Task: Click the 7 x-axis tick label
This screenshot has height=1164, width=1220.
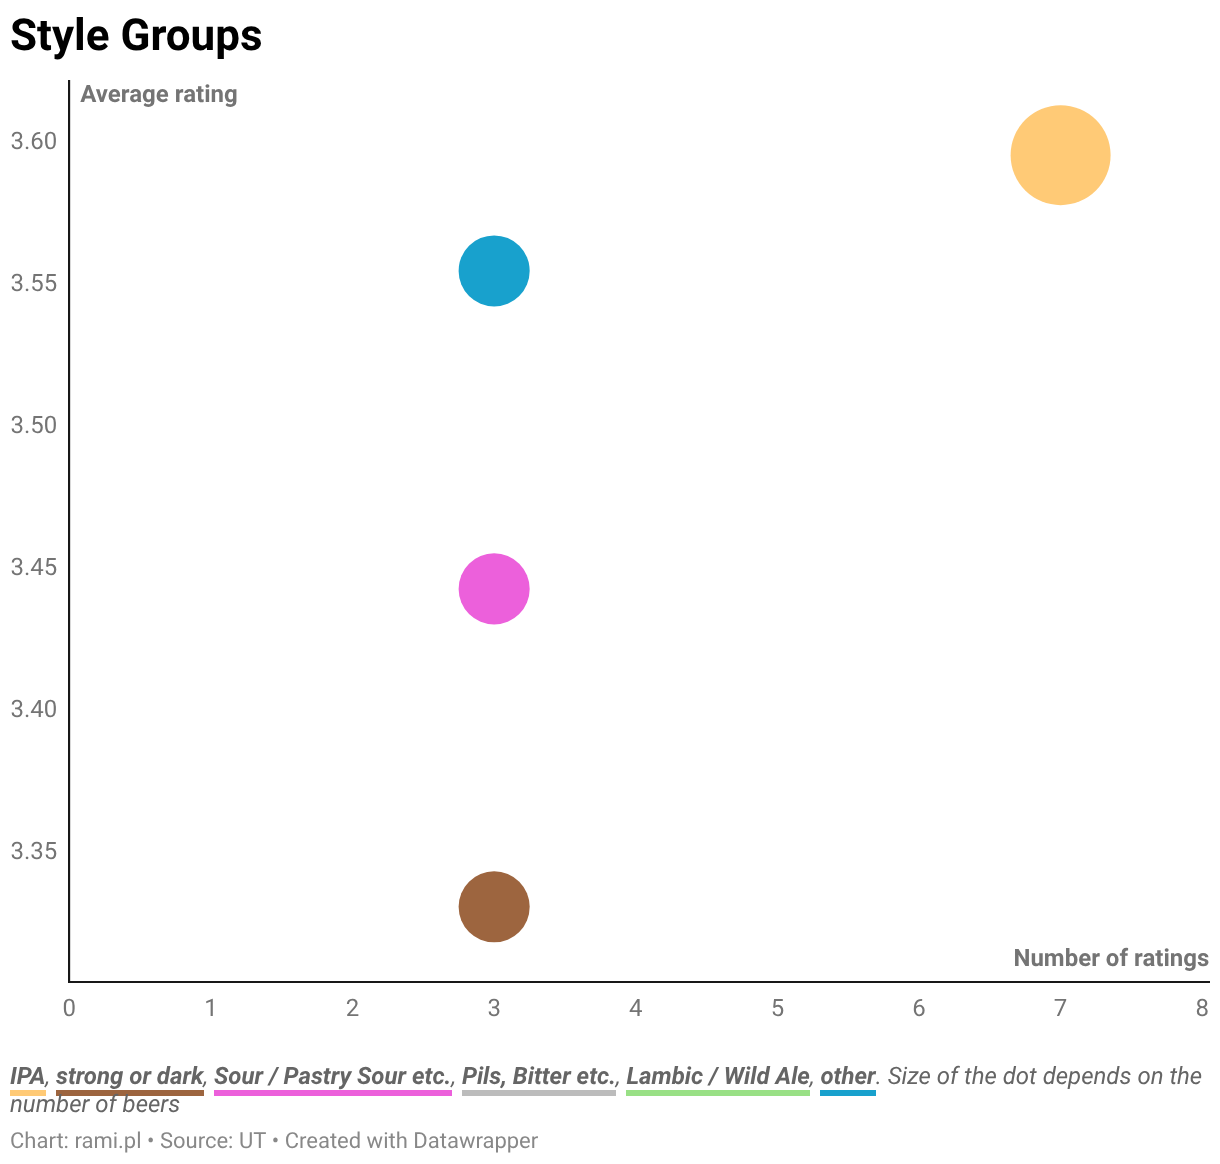Action: click(x=1060, y=1008)
